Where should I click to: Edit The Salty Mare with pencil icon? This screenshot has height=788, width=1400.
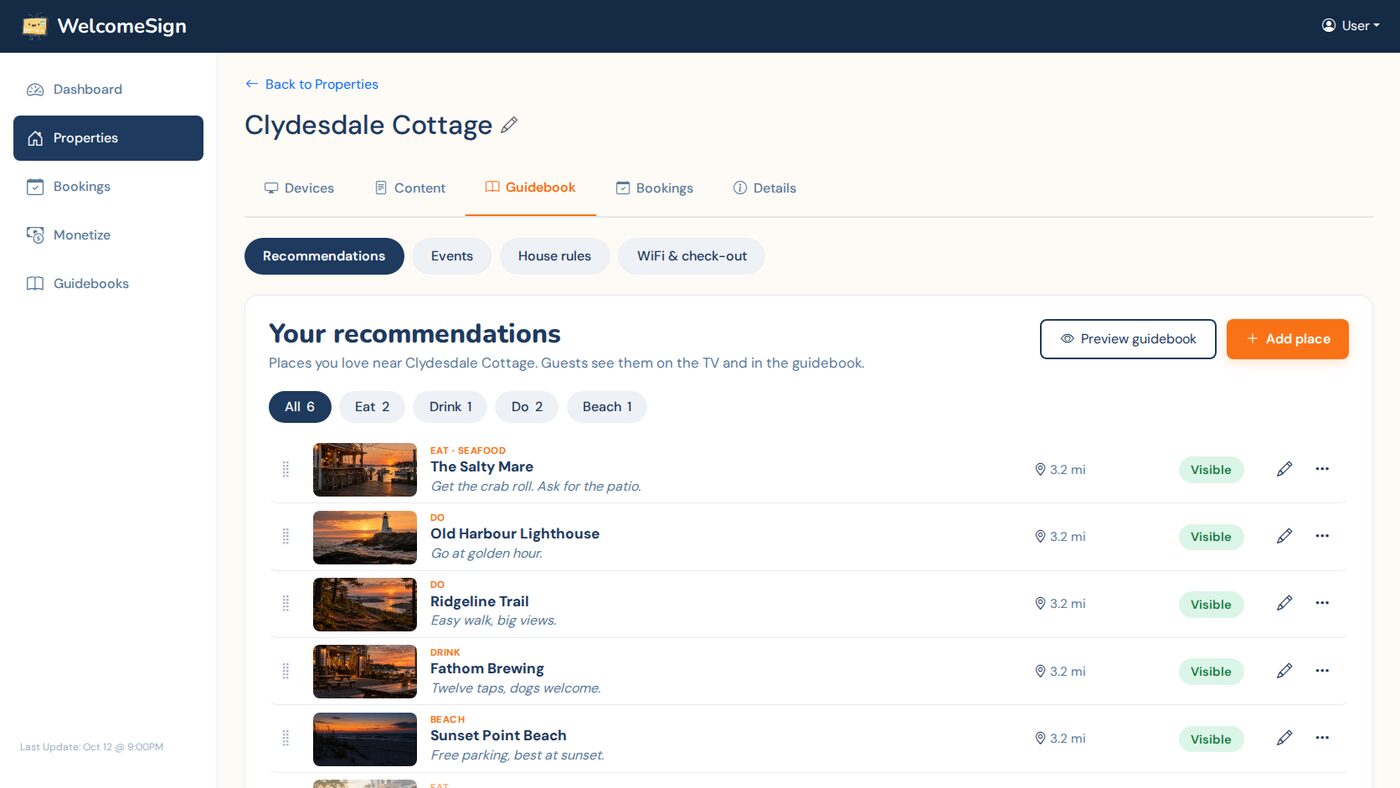1285,469
